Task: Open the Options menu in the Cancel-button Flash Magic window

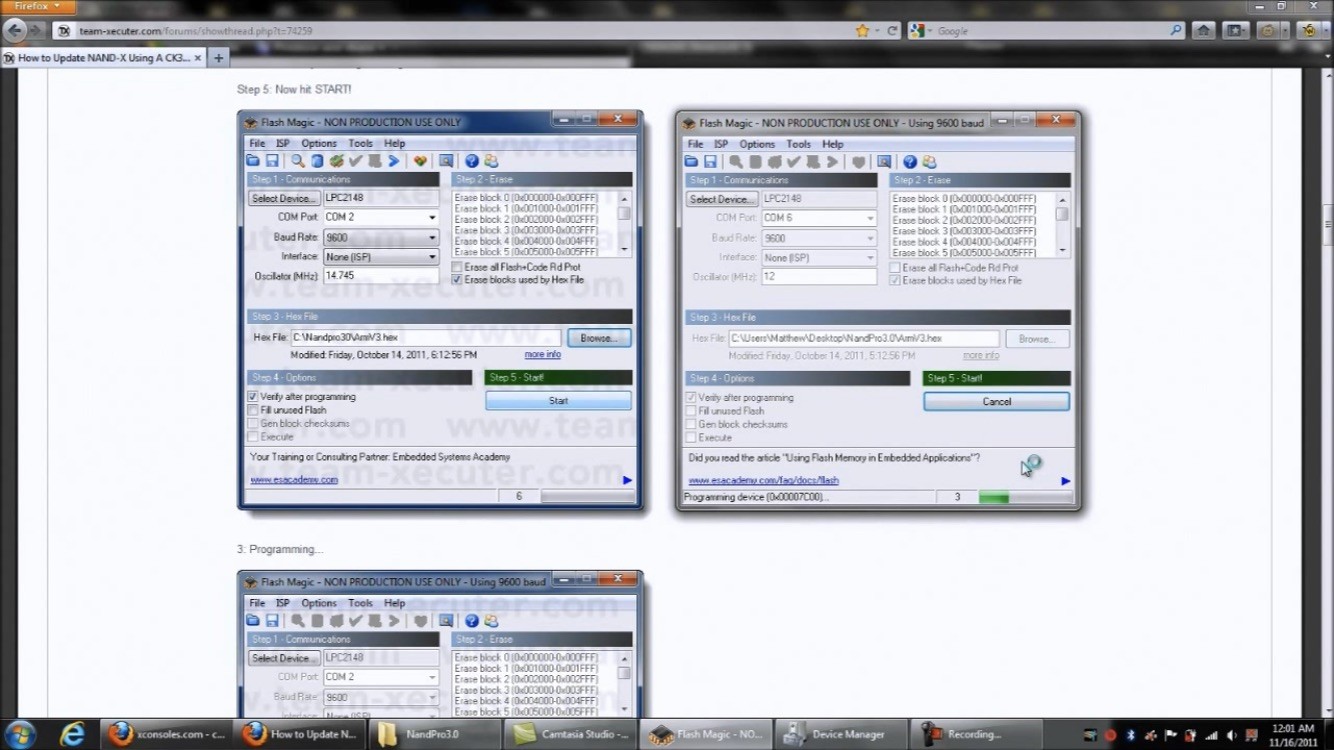Action: 757,145
